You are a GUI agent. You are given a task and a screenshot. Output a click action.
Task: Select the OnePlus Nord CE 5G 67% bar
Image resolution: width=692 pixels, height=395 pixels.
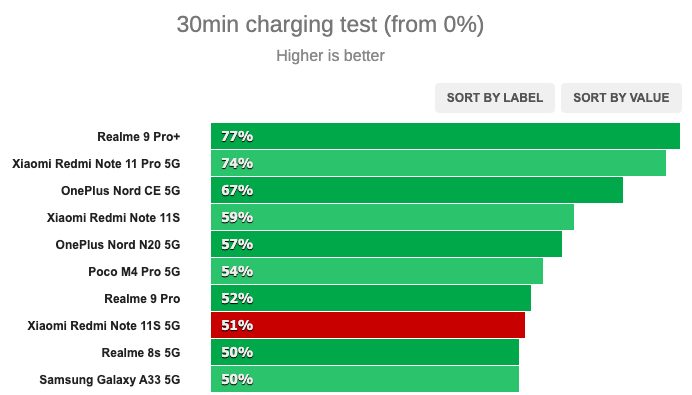click(x=417, y=190)
